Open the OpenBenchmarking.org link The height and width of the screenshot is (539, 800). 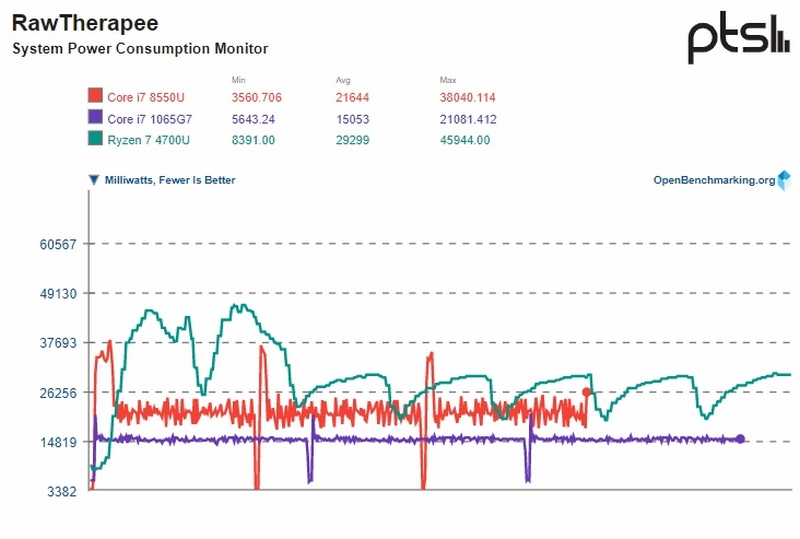tap(714, 180)
